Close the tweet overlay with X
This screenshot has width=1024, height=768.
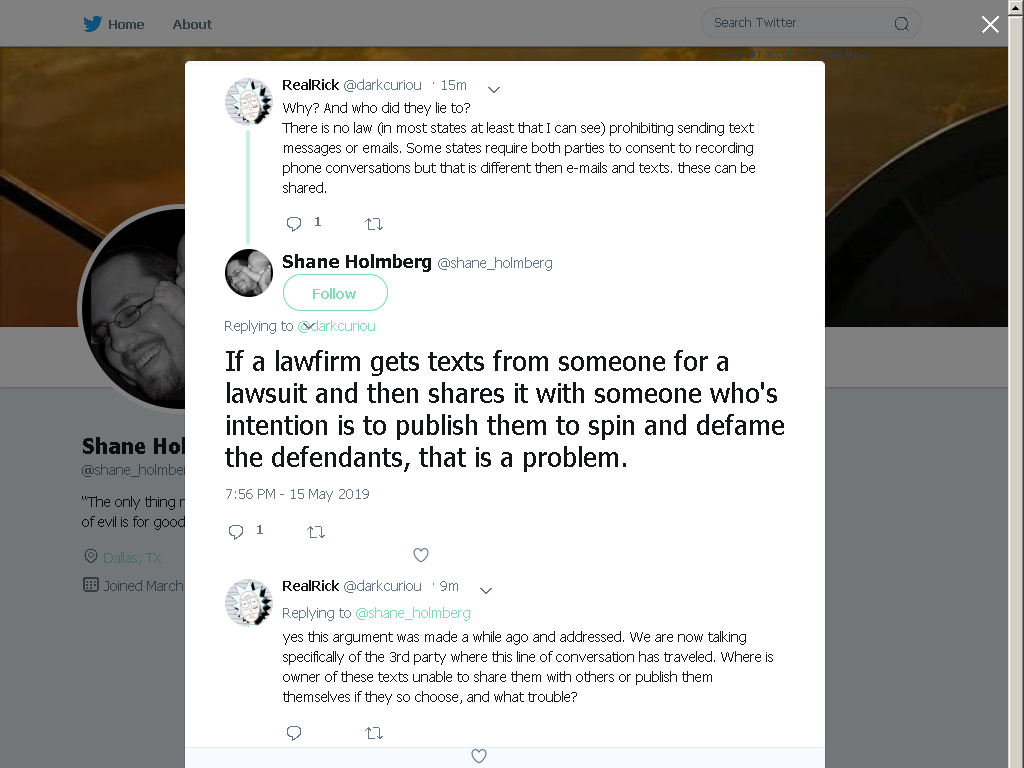(990, 24)
